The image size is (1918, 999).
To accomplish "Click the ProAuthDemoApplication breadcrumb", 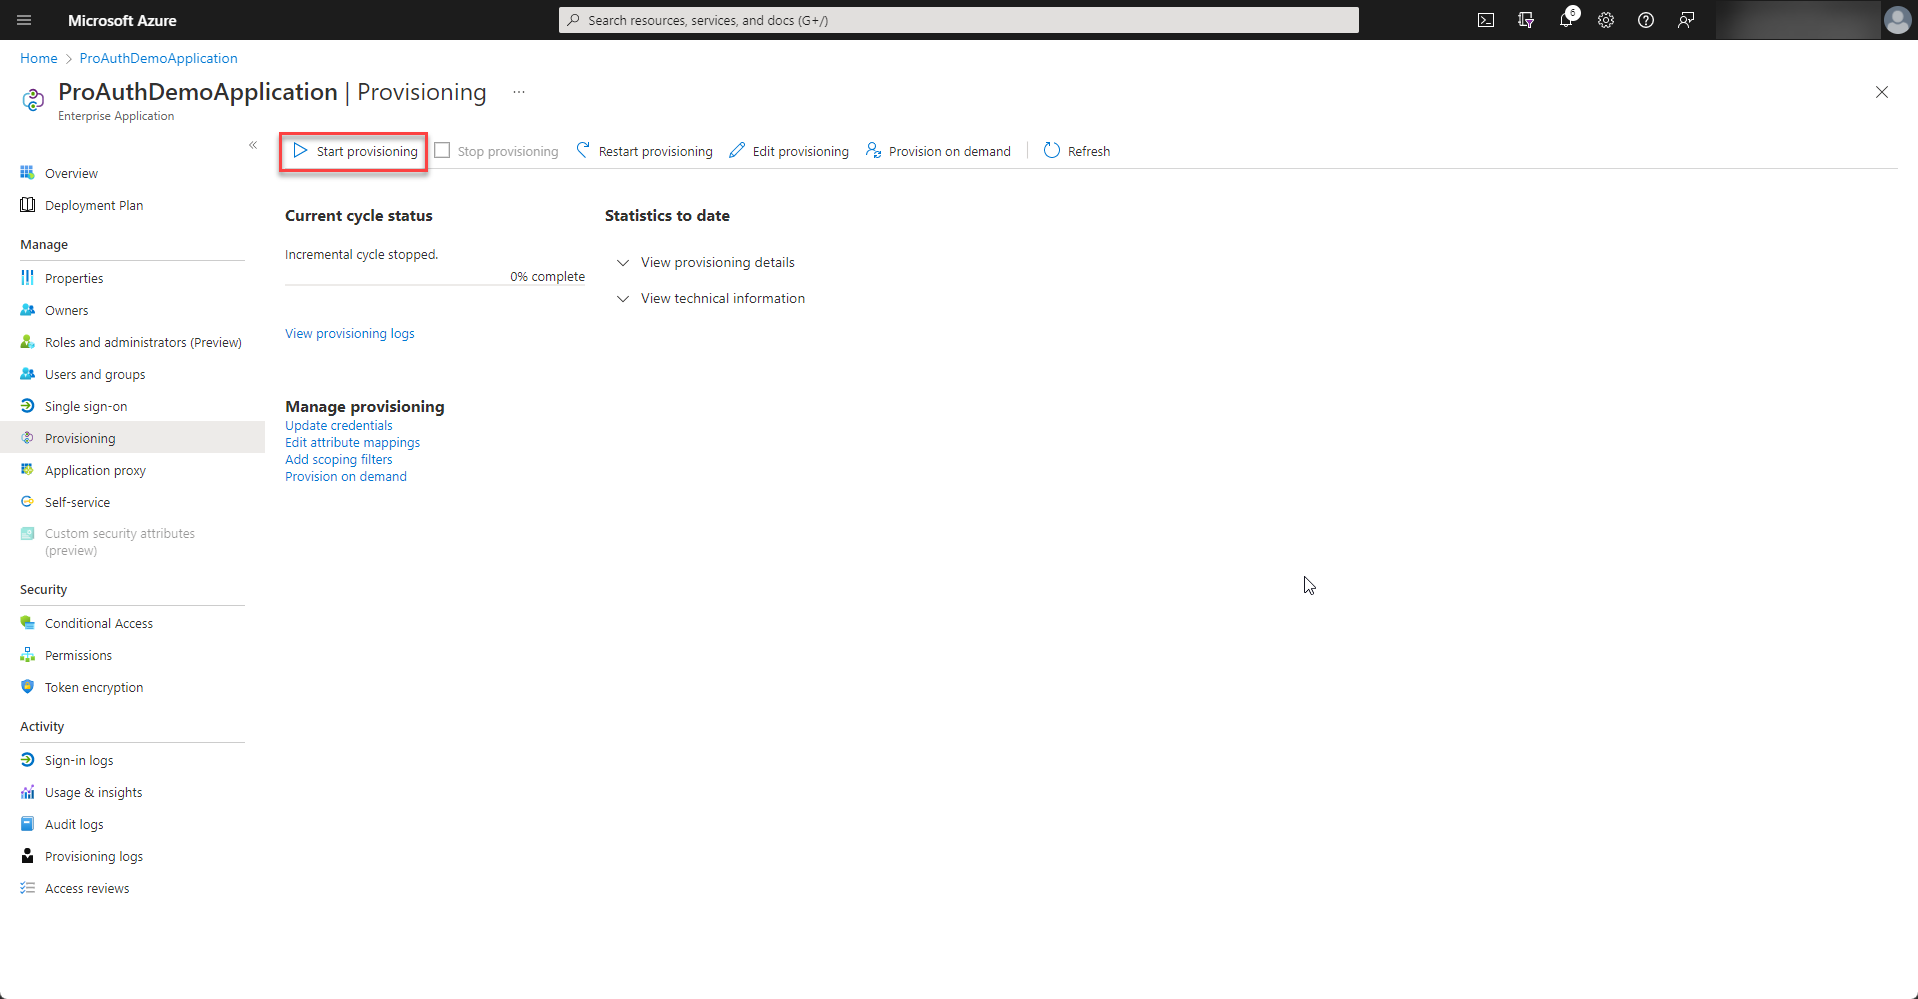I will tap(158, 58).
